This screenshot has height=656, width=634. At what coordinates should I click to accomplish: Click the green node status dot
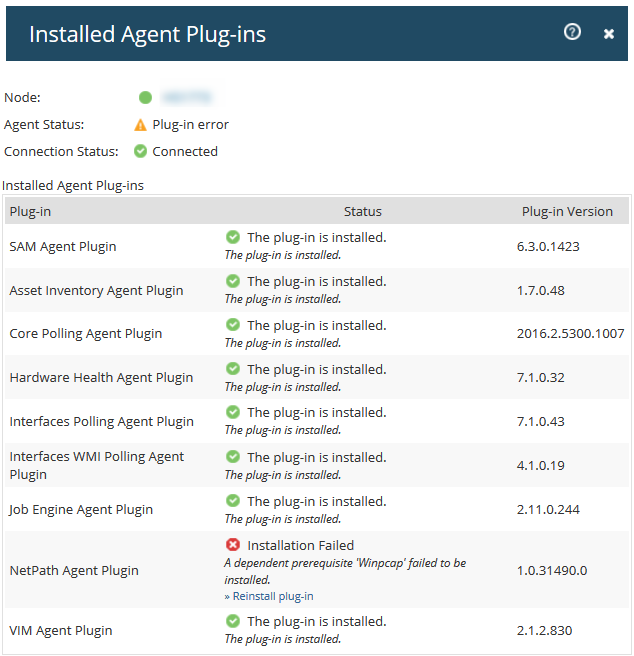145,98
